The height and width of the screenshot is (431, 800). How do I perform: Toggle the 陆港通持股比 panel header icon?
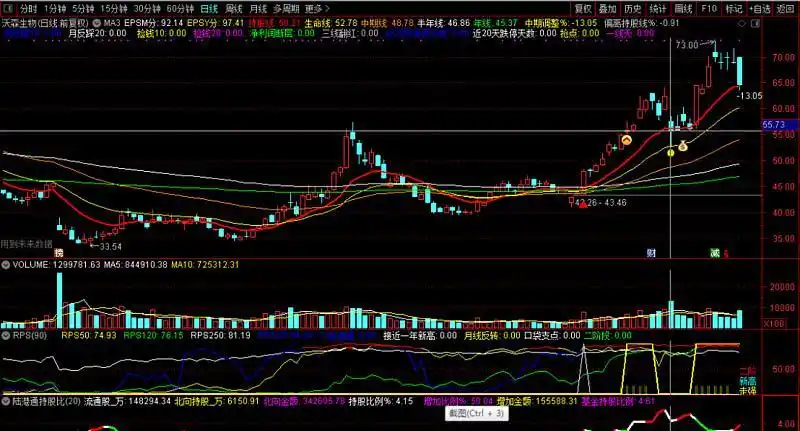[6, 401]
